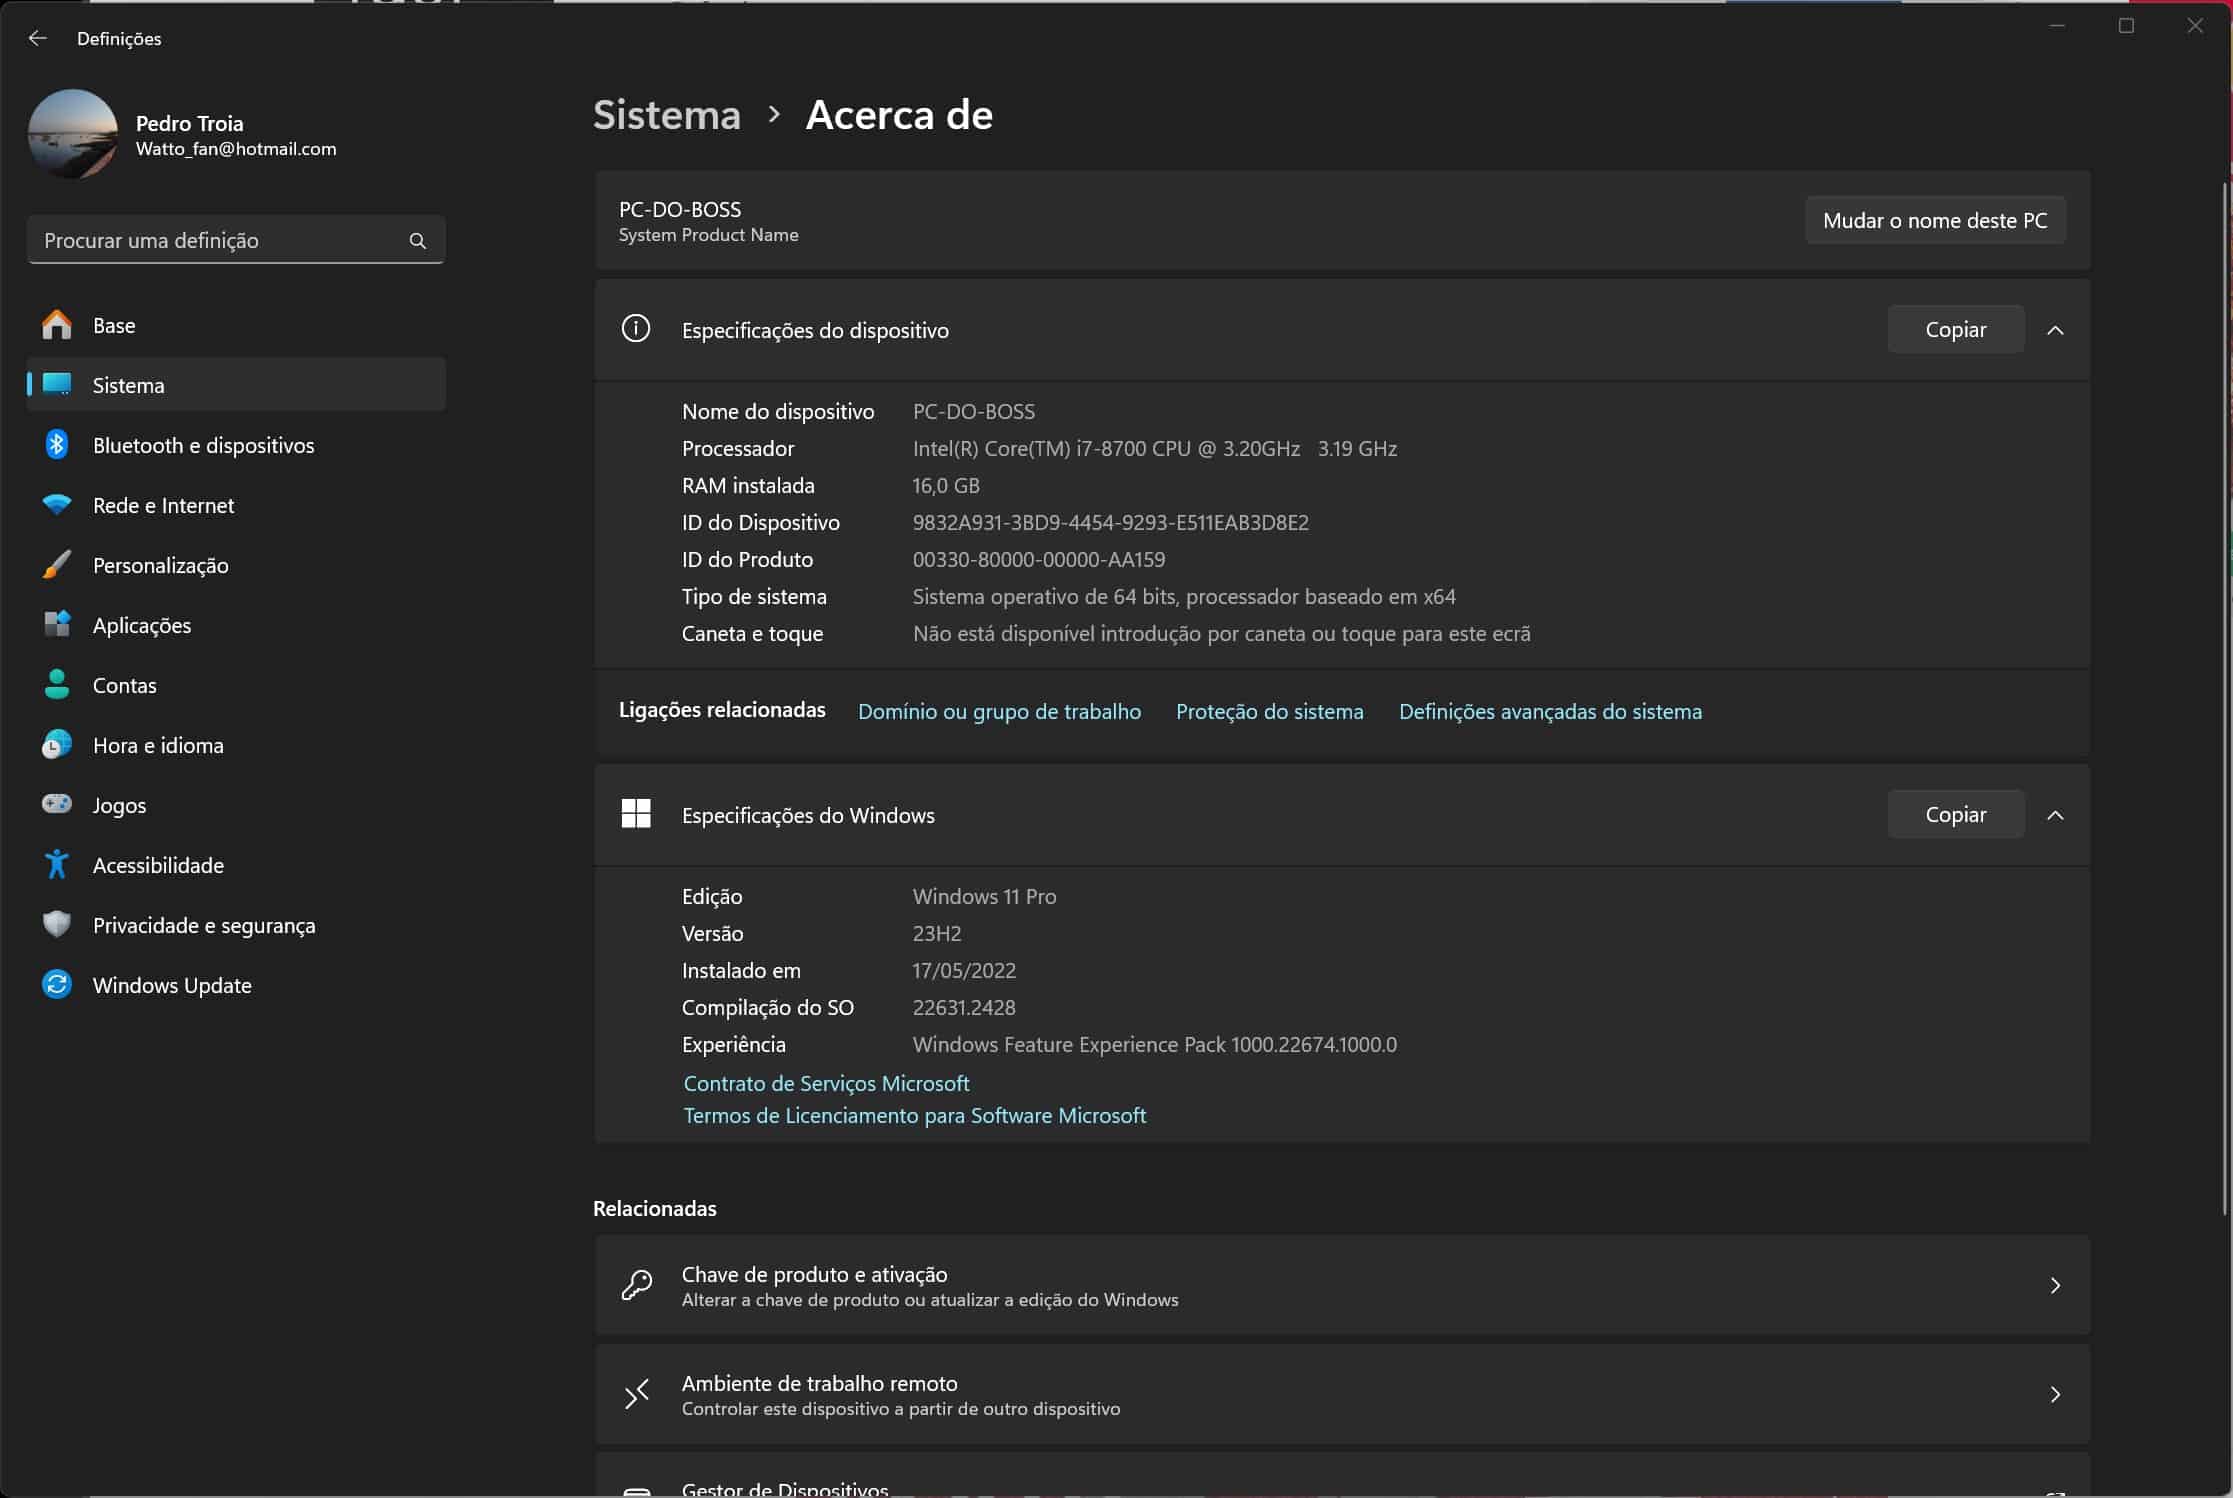Image resolution: width=2233 pixels, height=1498 pixels.
Task: Open Proteção do sistema link
Action: (1269, 711)
